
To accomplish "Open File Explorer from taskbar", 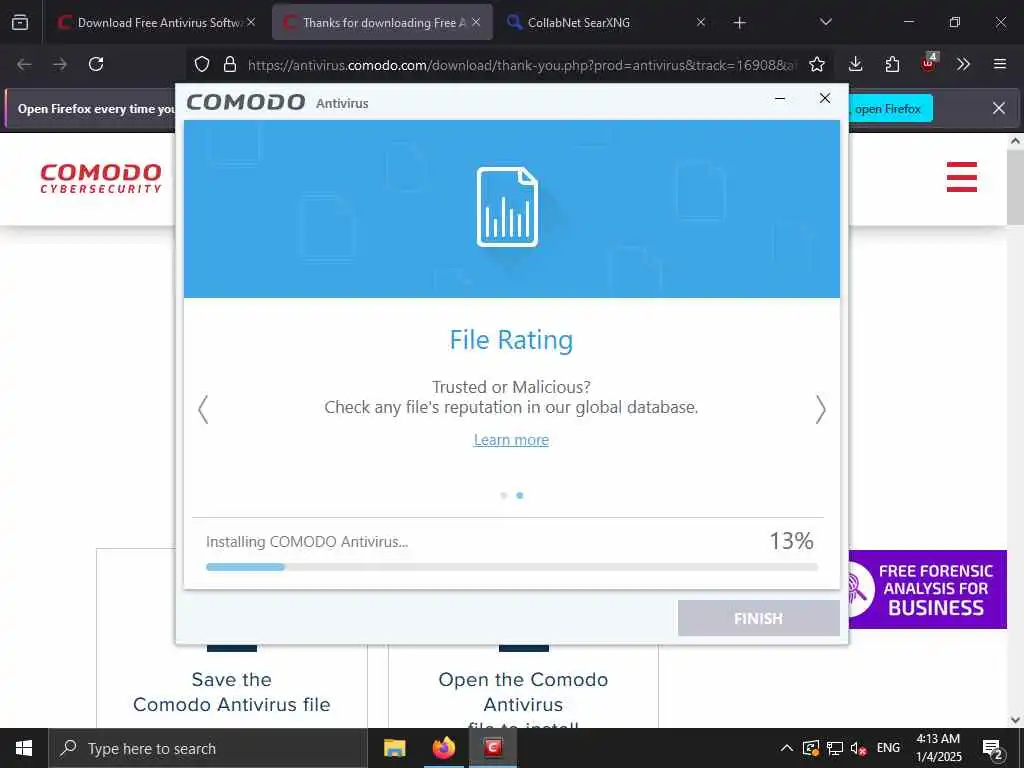I will tap(394, 748).
